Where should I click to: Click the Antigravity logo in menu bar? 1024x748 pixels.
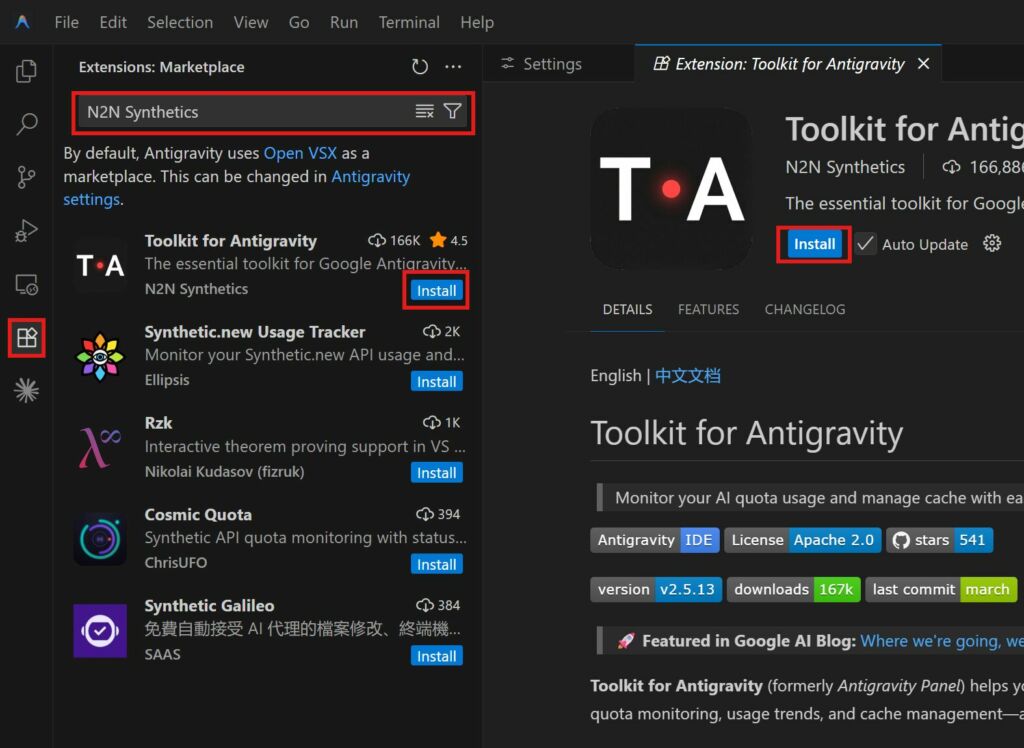point(22,22)
